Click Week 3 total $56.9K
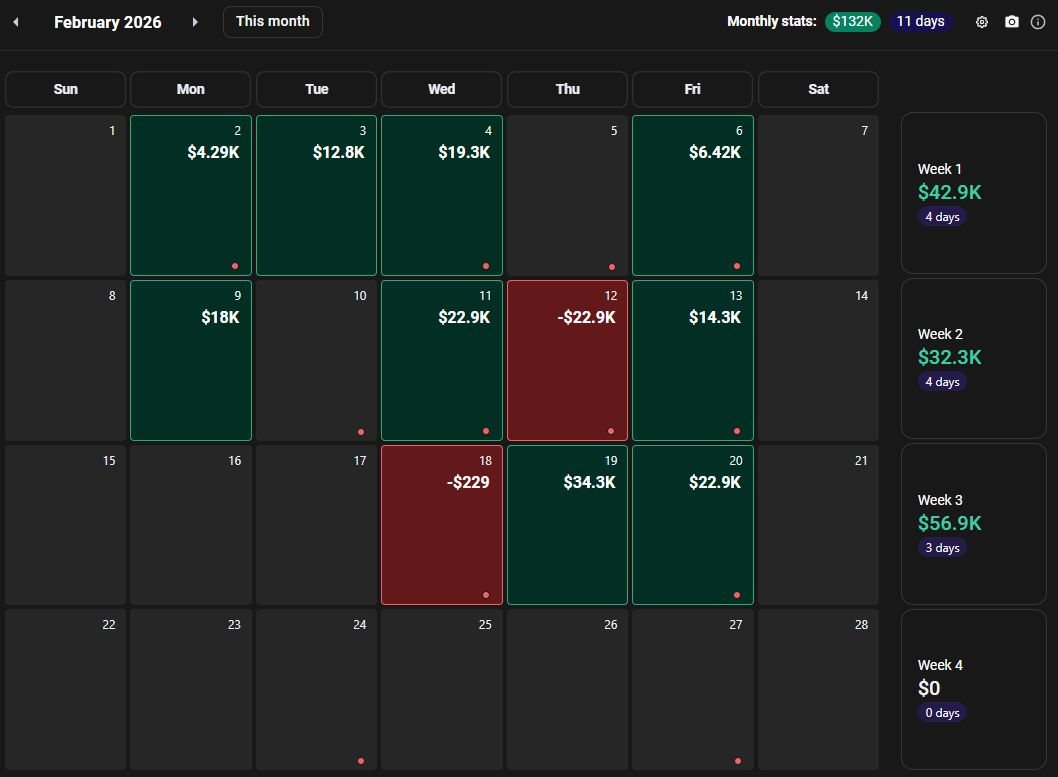The width and height of the screenshot is (1058, 777). [949, 523]
